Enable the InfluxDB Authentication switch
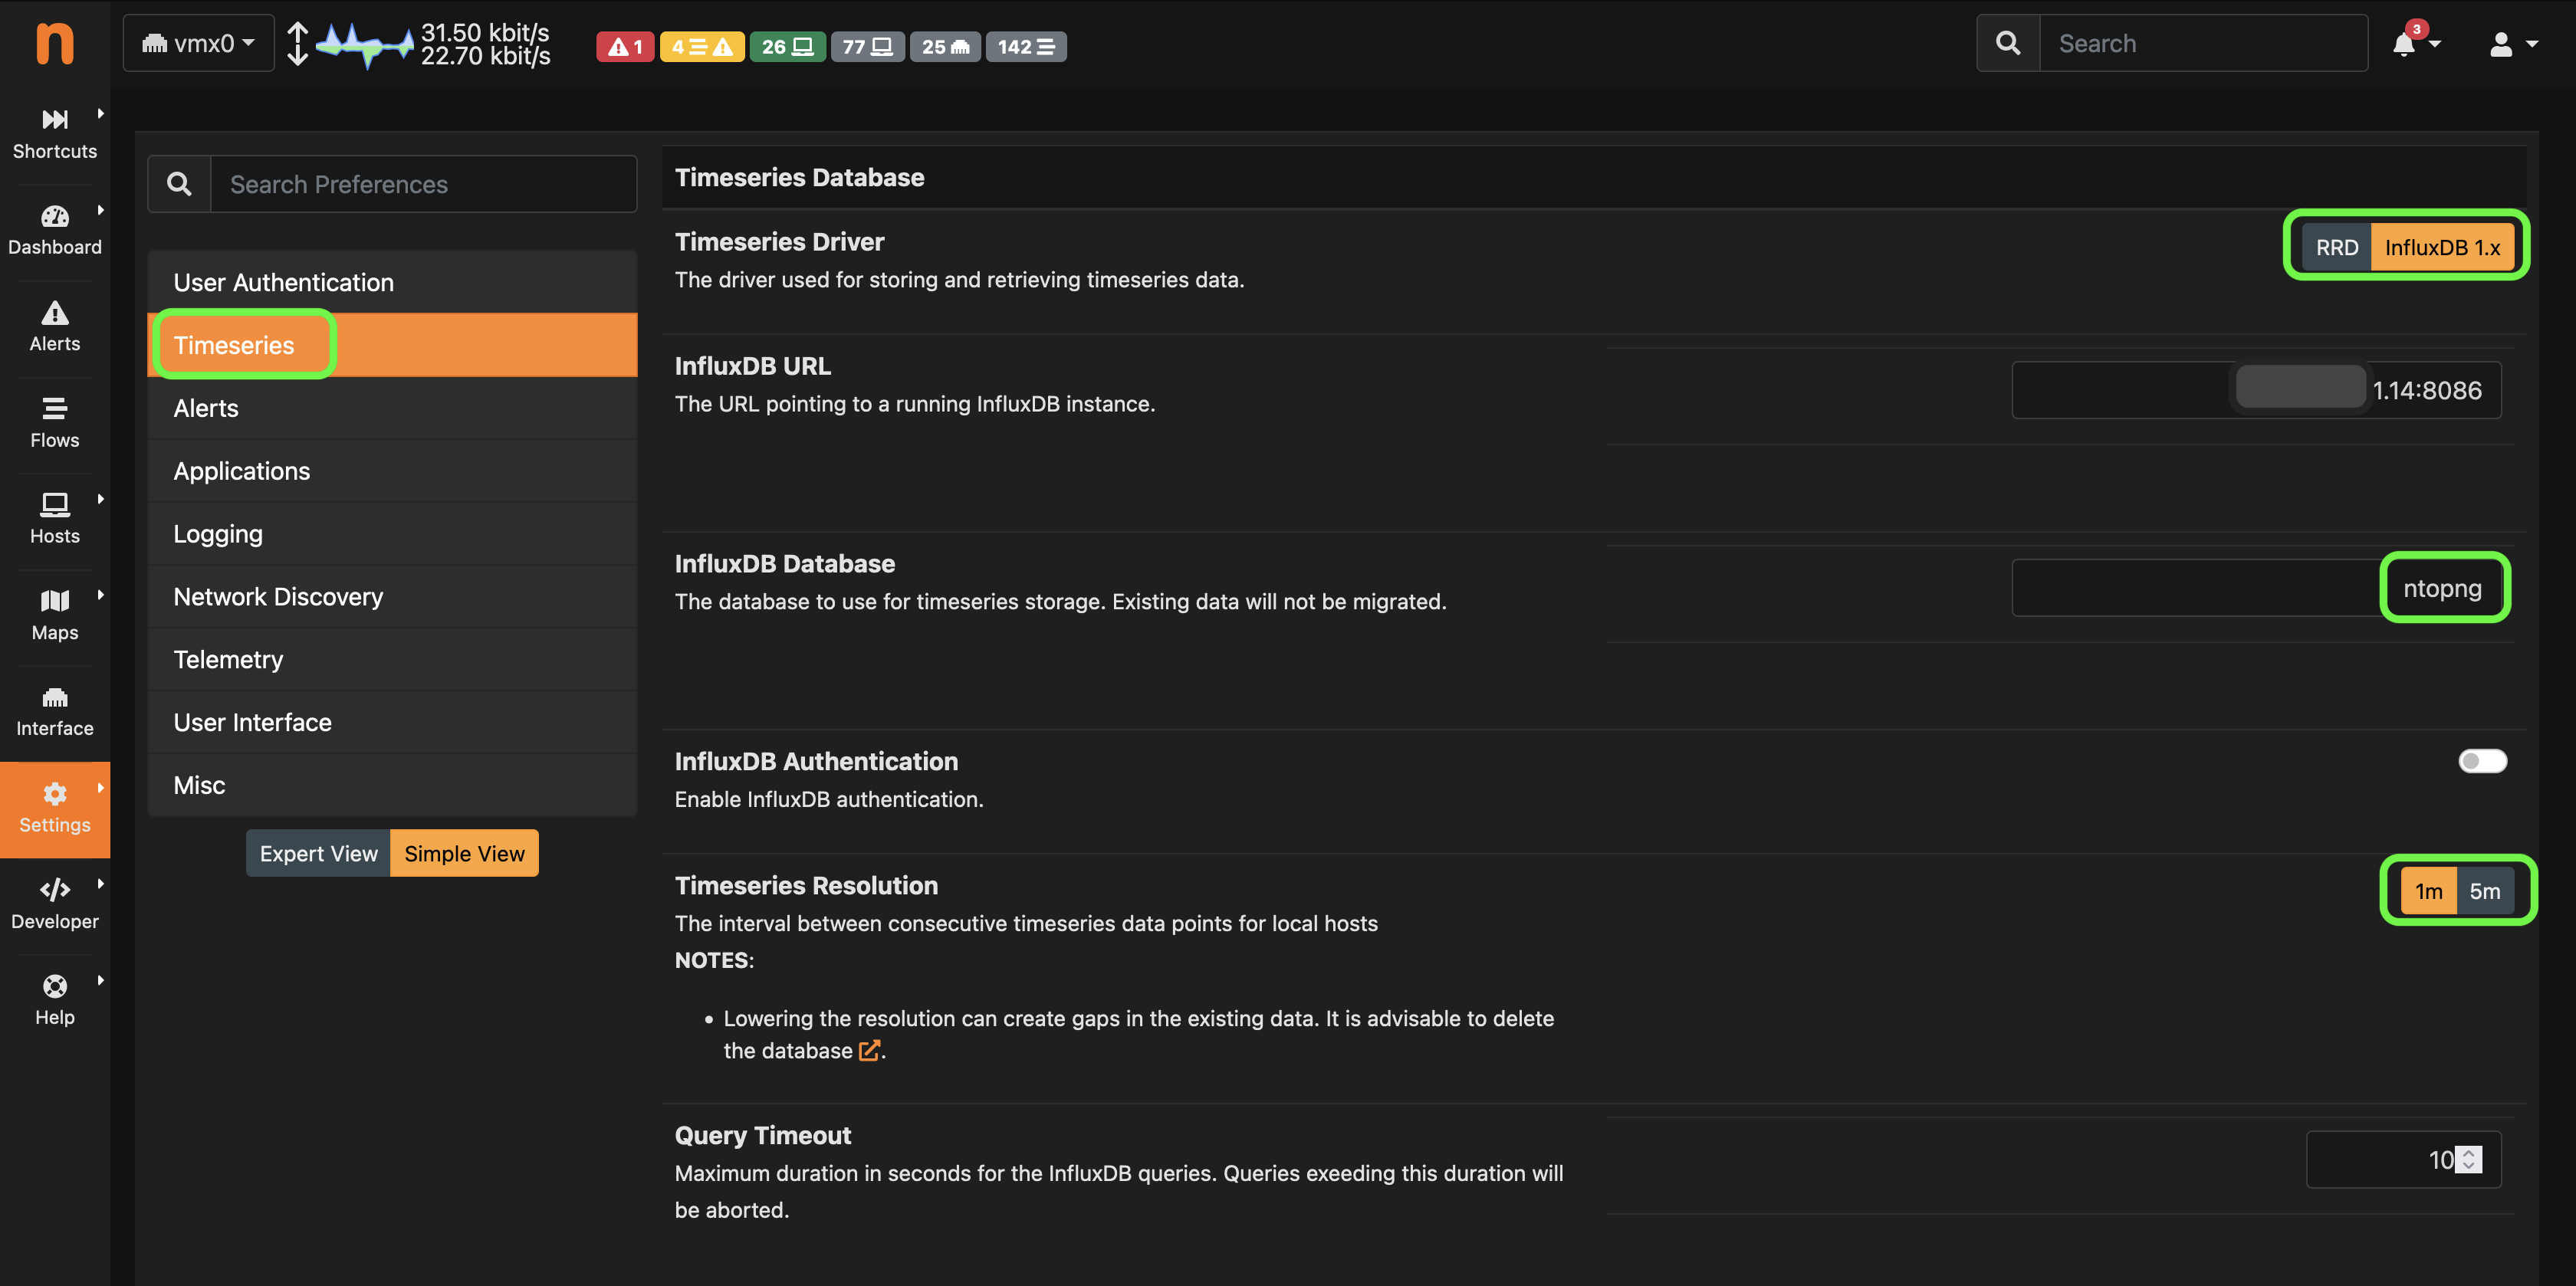Viewport: 2576px width, 1286px height. point(2482,761)
